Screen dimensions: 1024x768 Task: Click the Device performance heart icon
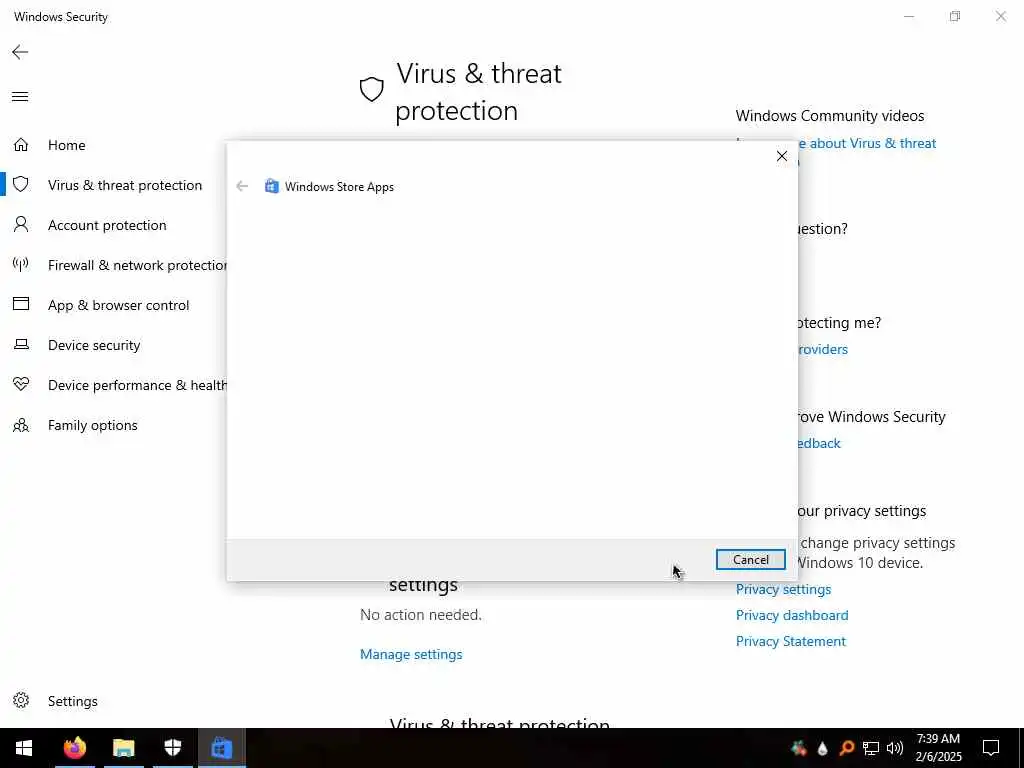[x=21, y=384]
